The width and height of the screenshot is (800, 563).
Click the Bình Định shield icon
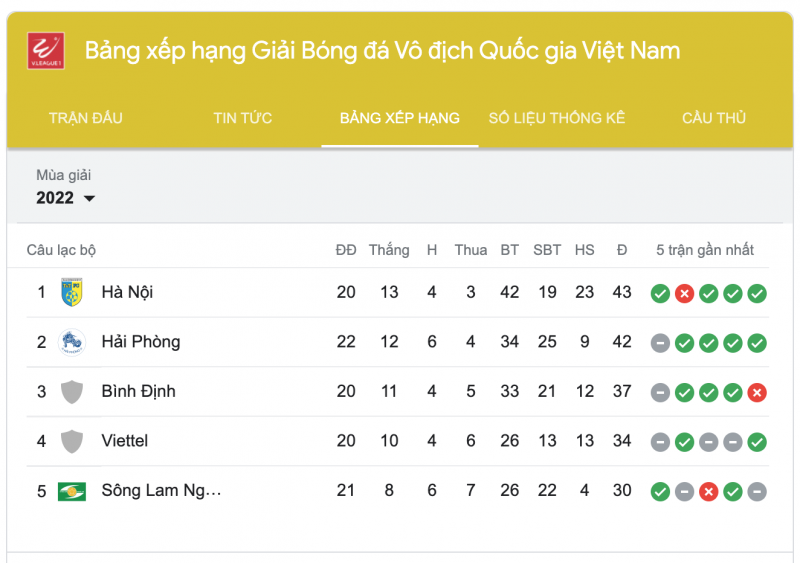click(x=71, y=392)
